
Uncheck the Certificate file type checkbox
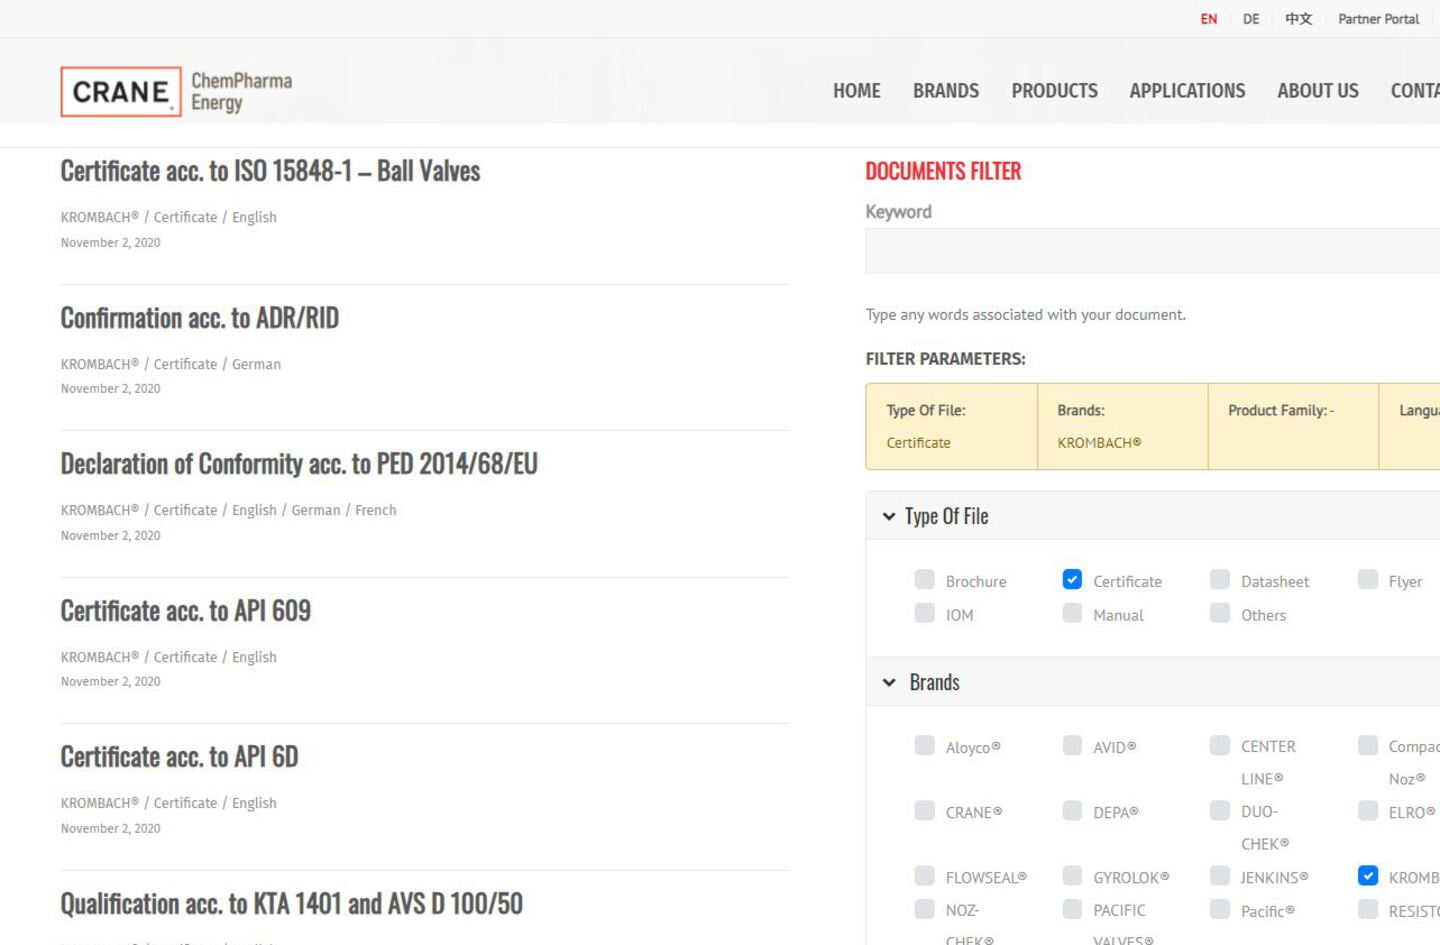(x=1072, y=580)
